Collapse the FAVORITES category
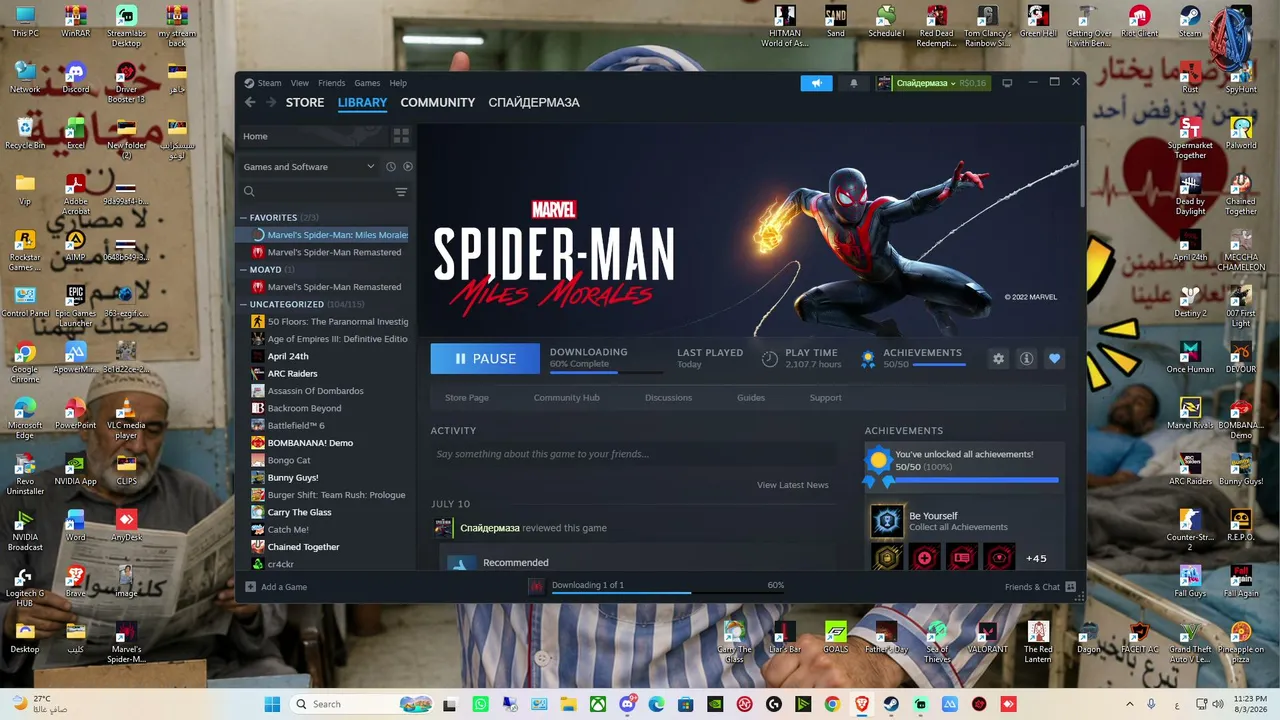Image resolution: width=1280 pixels, height=720 pixels. [243, 217]
